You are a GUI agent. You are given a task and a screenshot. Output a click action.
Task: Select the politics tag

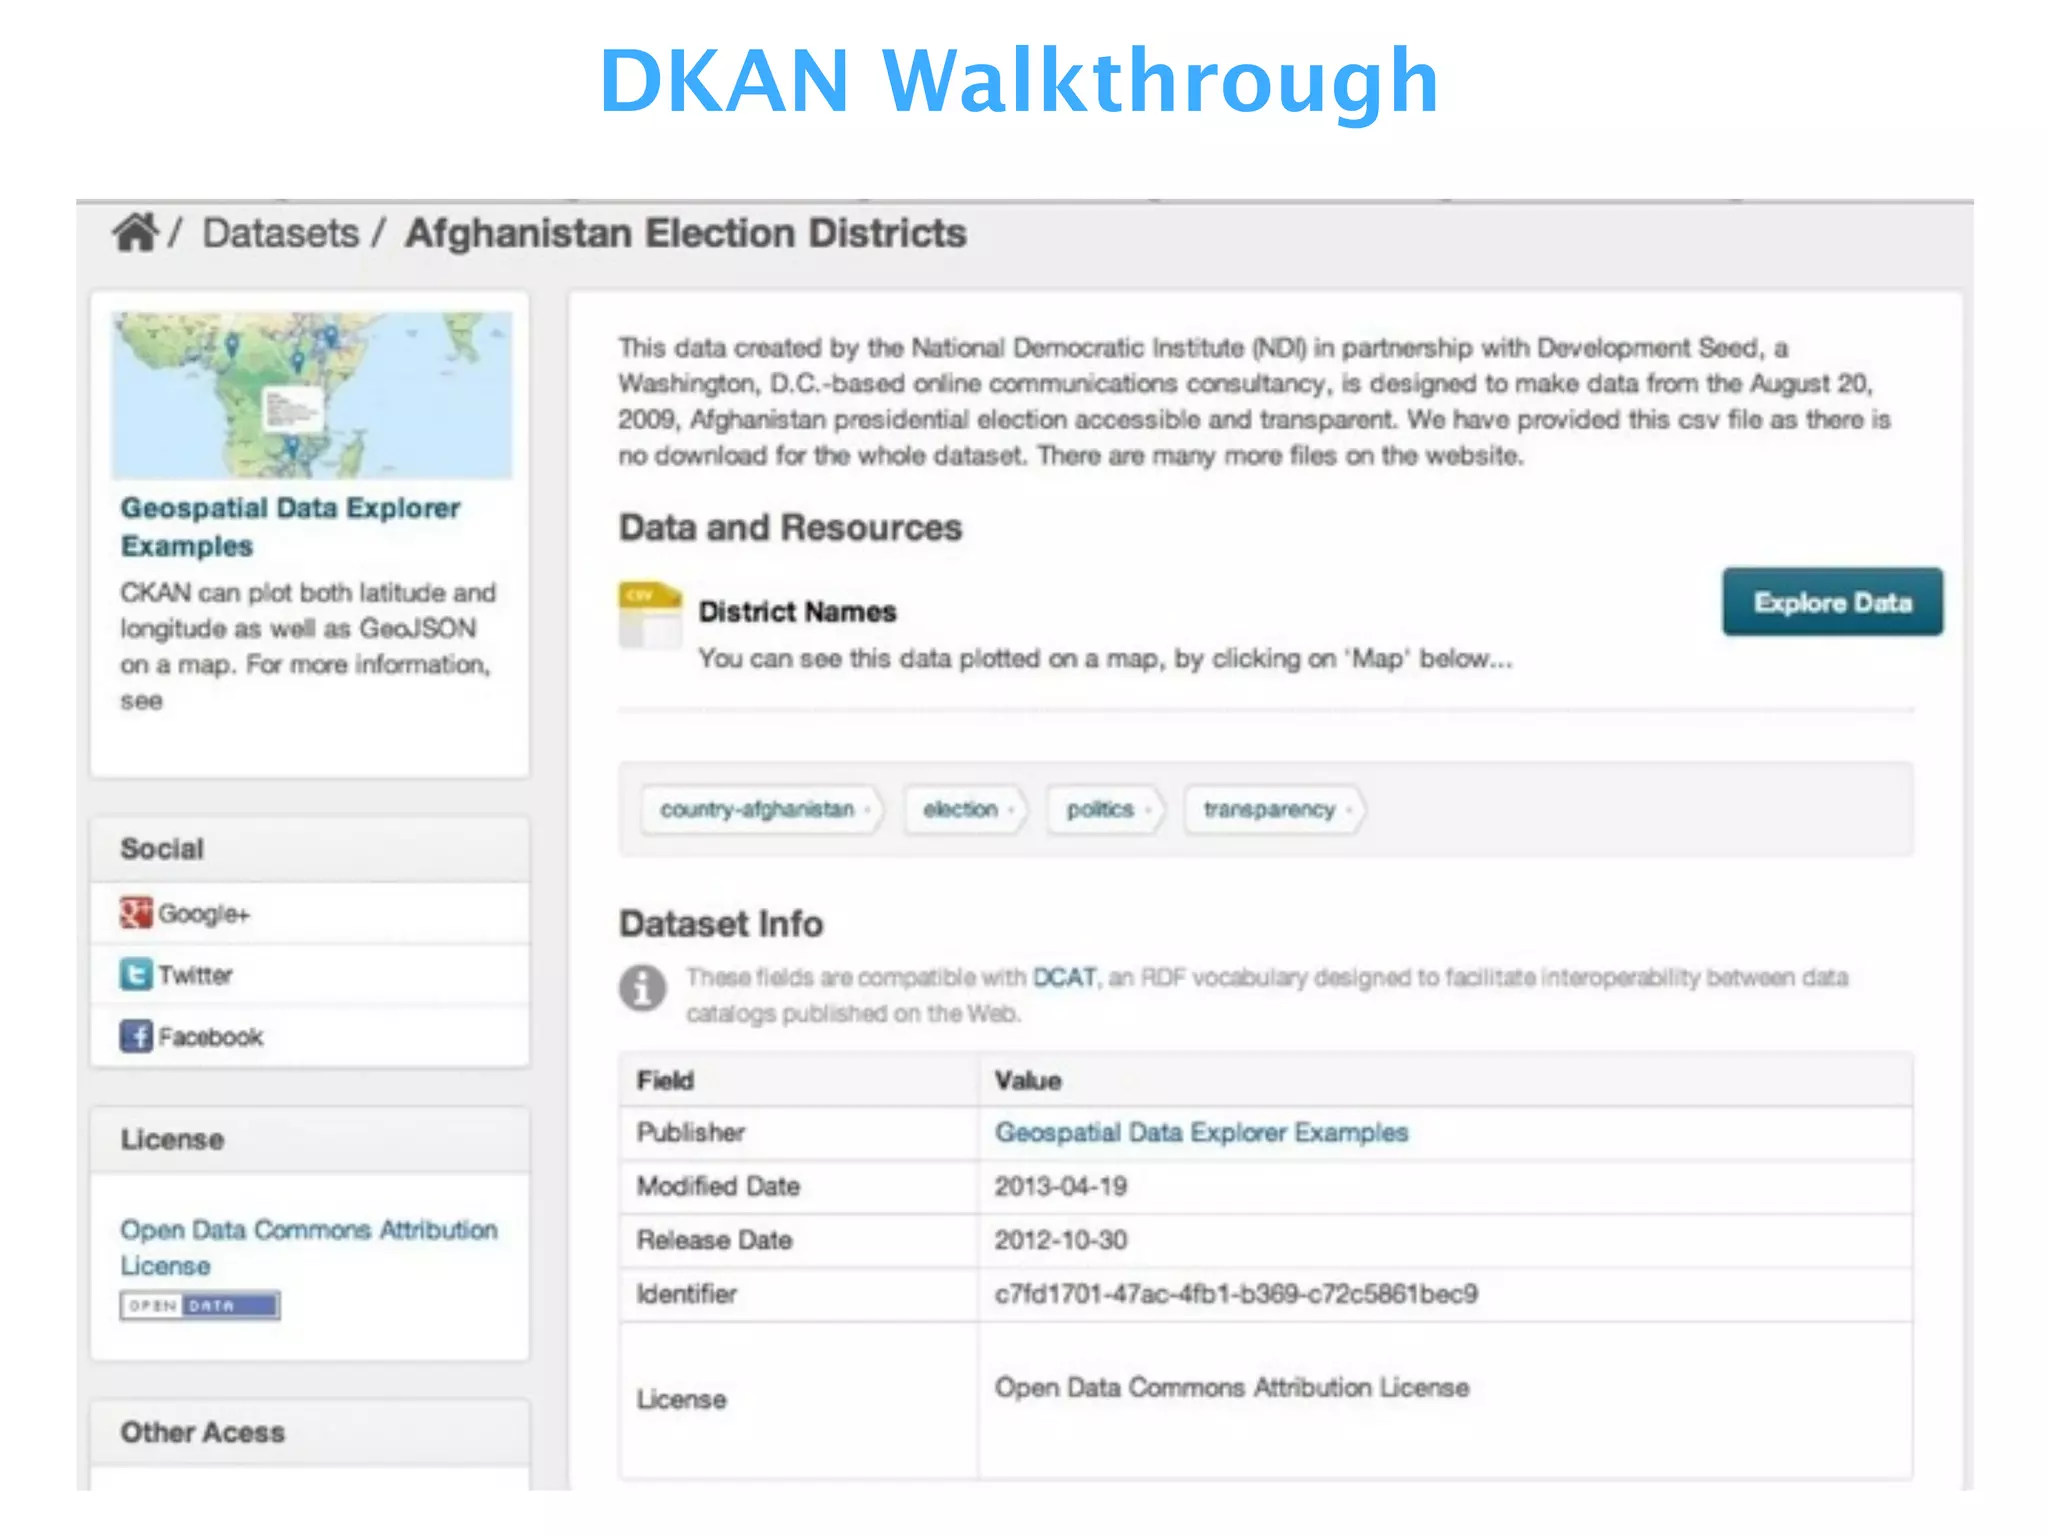(x=1104, y=809)
